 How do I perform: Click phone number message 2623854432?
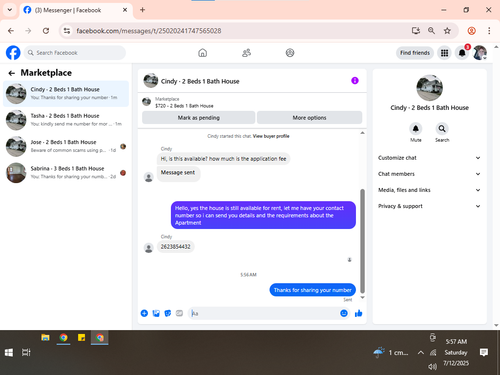(x=176, y=247)
